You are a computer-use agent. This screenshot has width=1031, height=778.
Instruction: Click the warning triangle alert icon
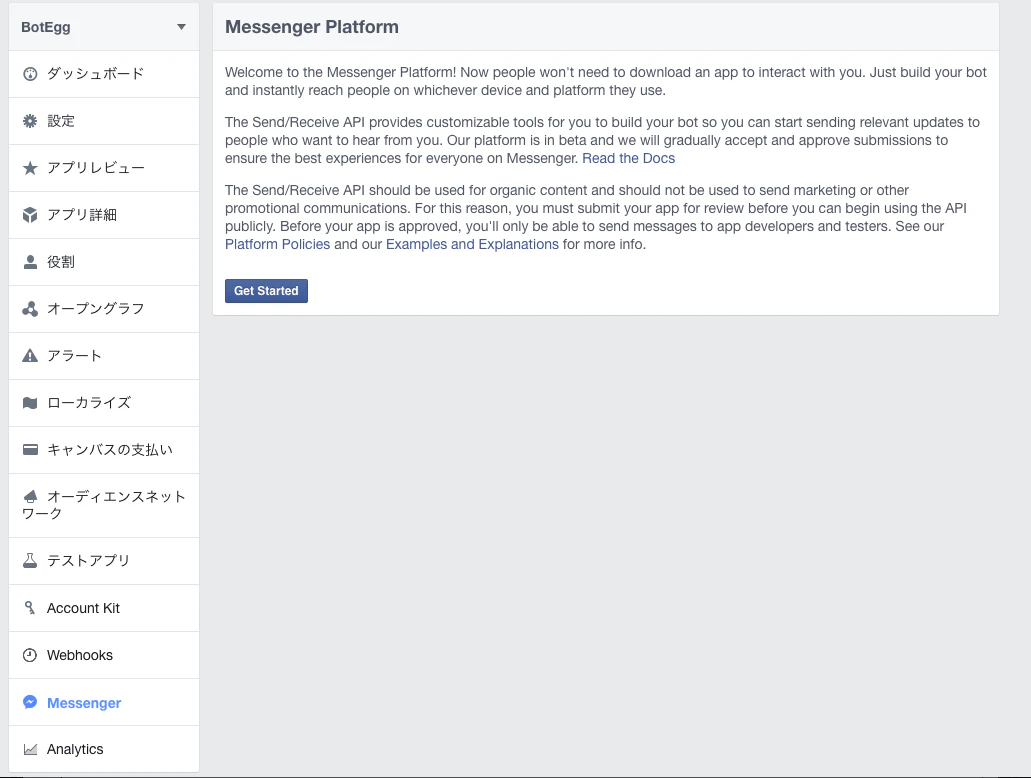pyautogui.click(x=30, y=356)
